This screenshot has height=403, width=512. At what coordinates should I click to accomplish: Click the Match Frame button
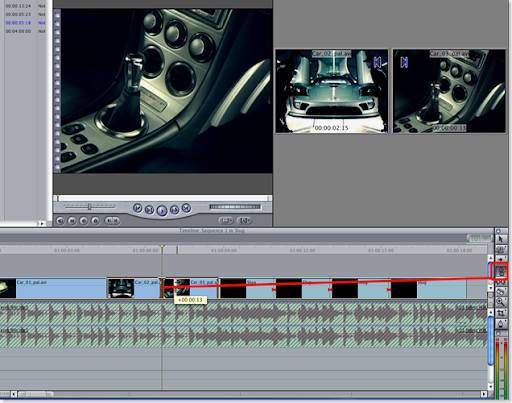[60, 221]
